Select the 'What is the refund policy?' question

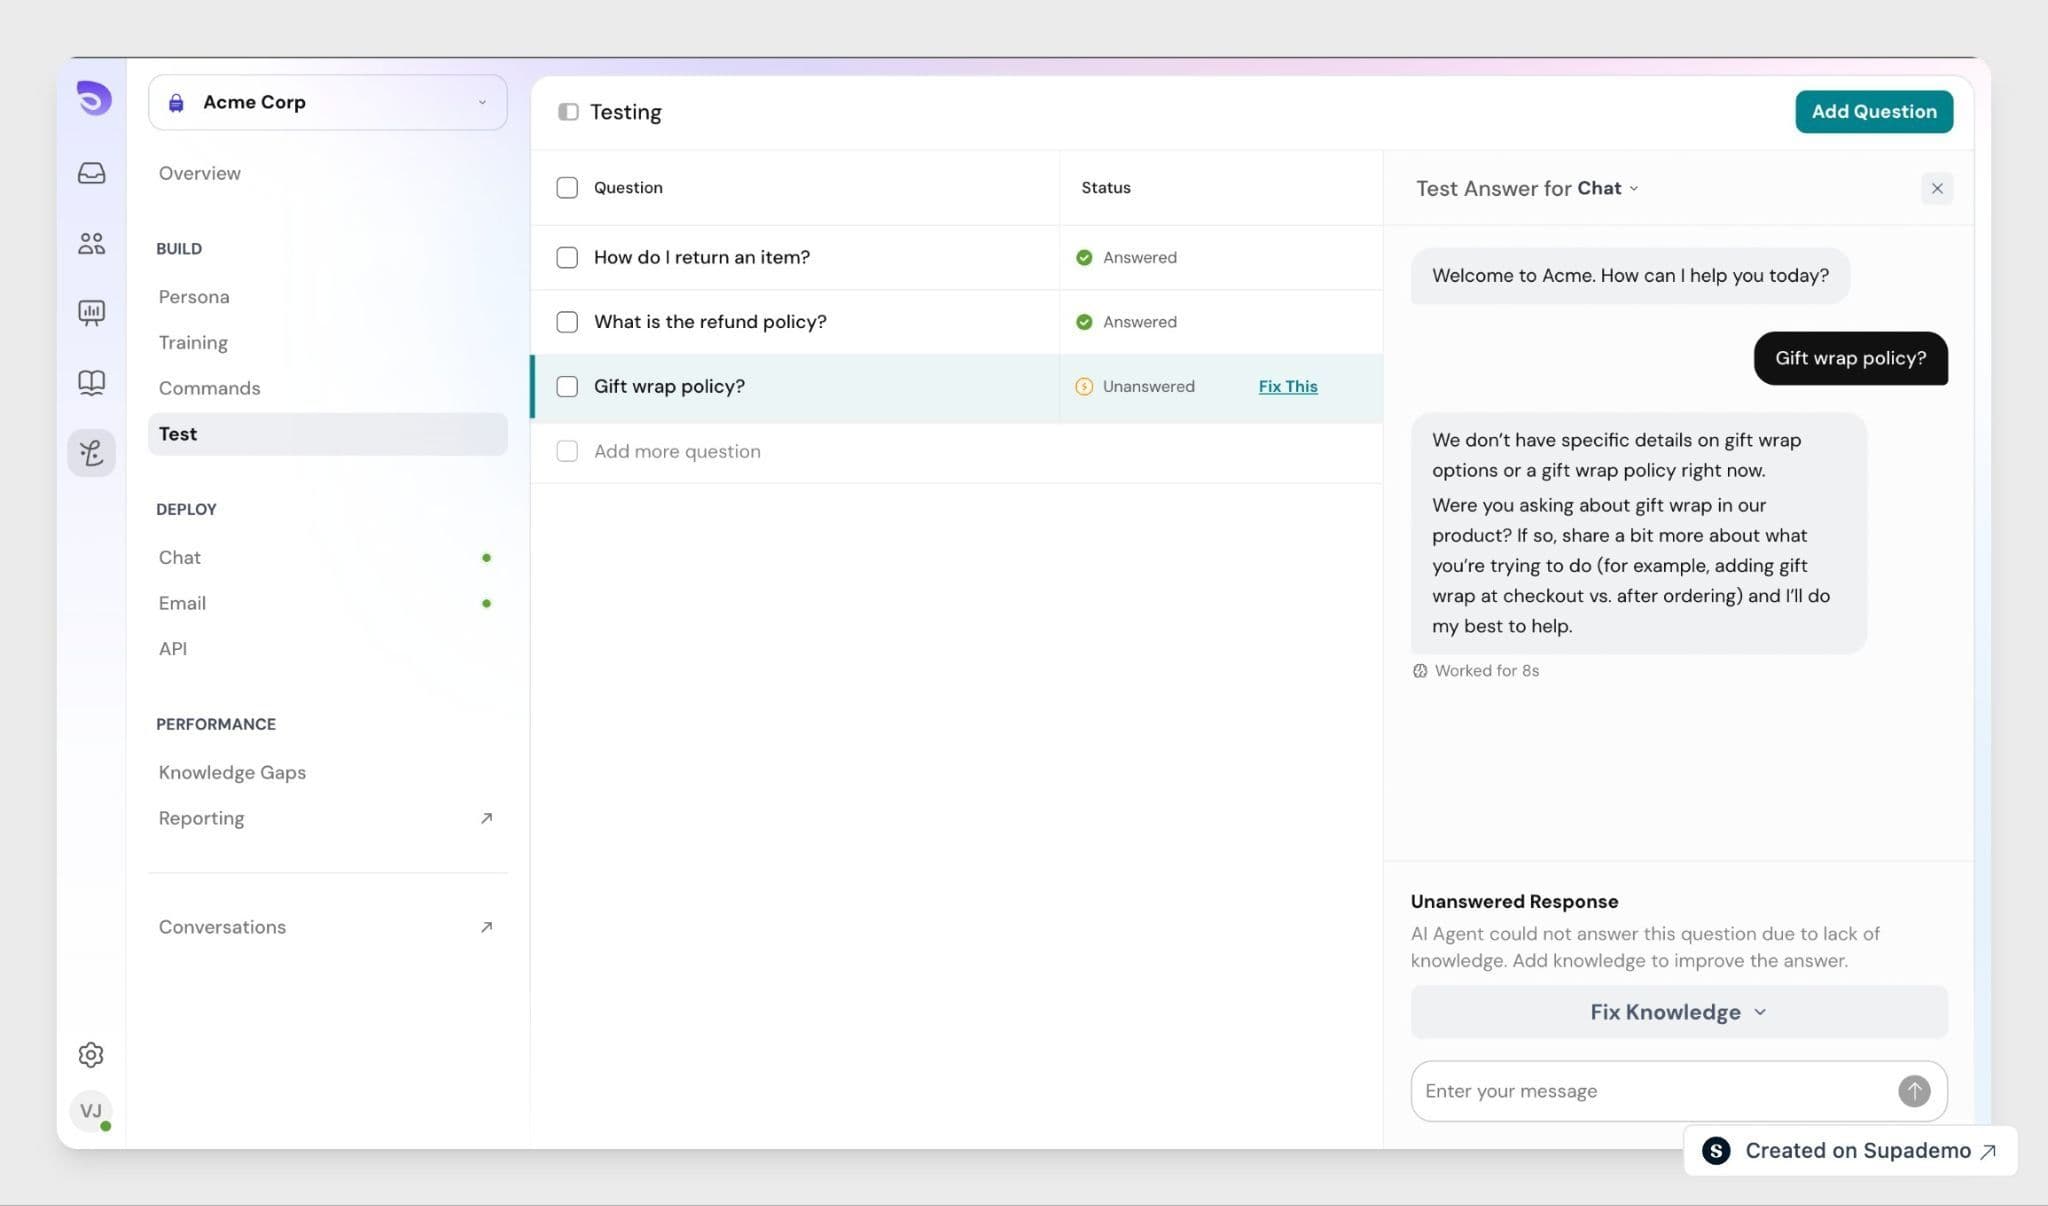710,322
